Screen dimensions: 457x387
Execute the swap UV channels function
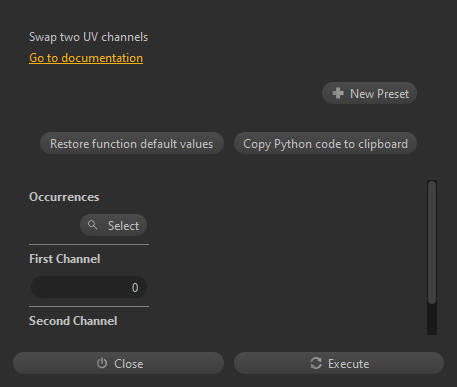pos(339,363)
